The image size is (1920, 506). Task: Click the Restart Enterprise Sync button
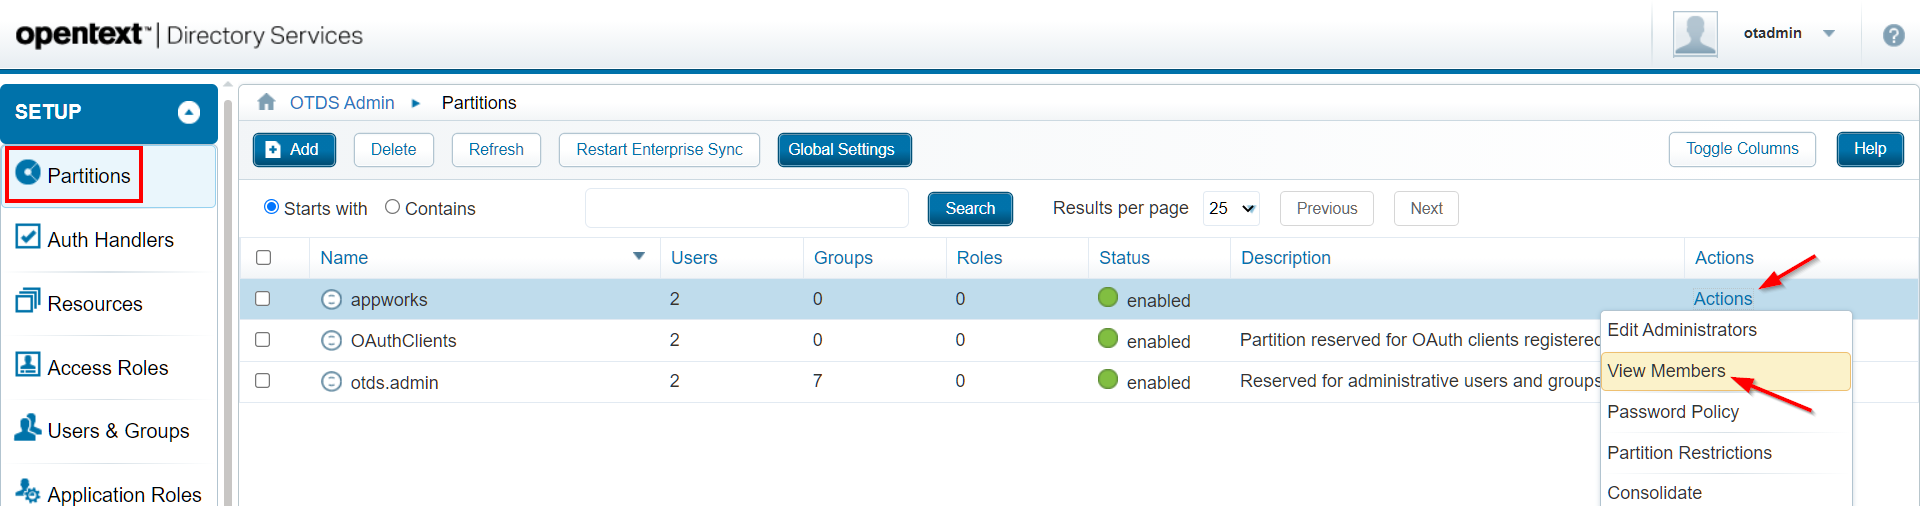[x=659, y=150]
